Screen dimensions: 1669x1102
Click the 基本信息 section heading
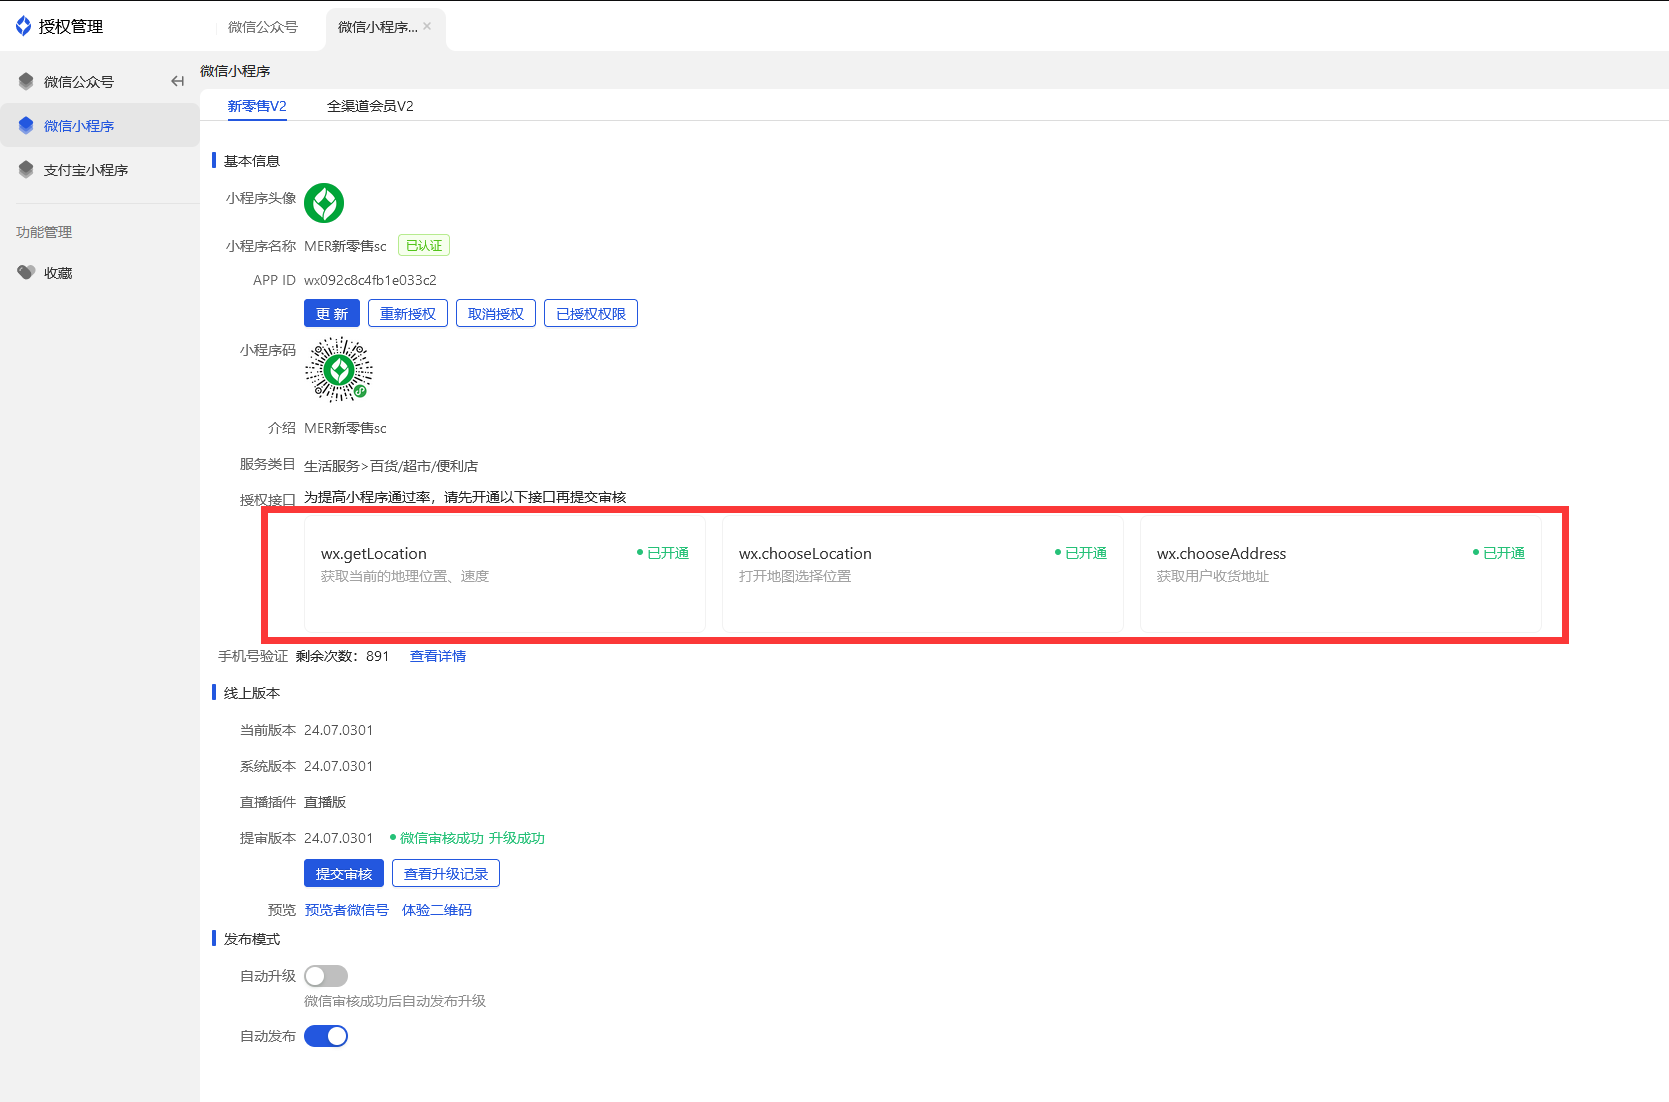click(x=252, y=161)
